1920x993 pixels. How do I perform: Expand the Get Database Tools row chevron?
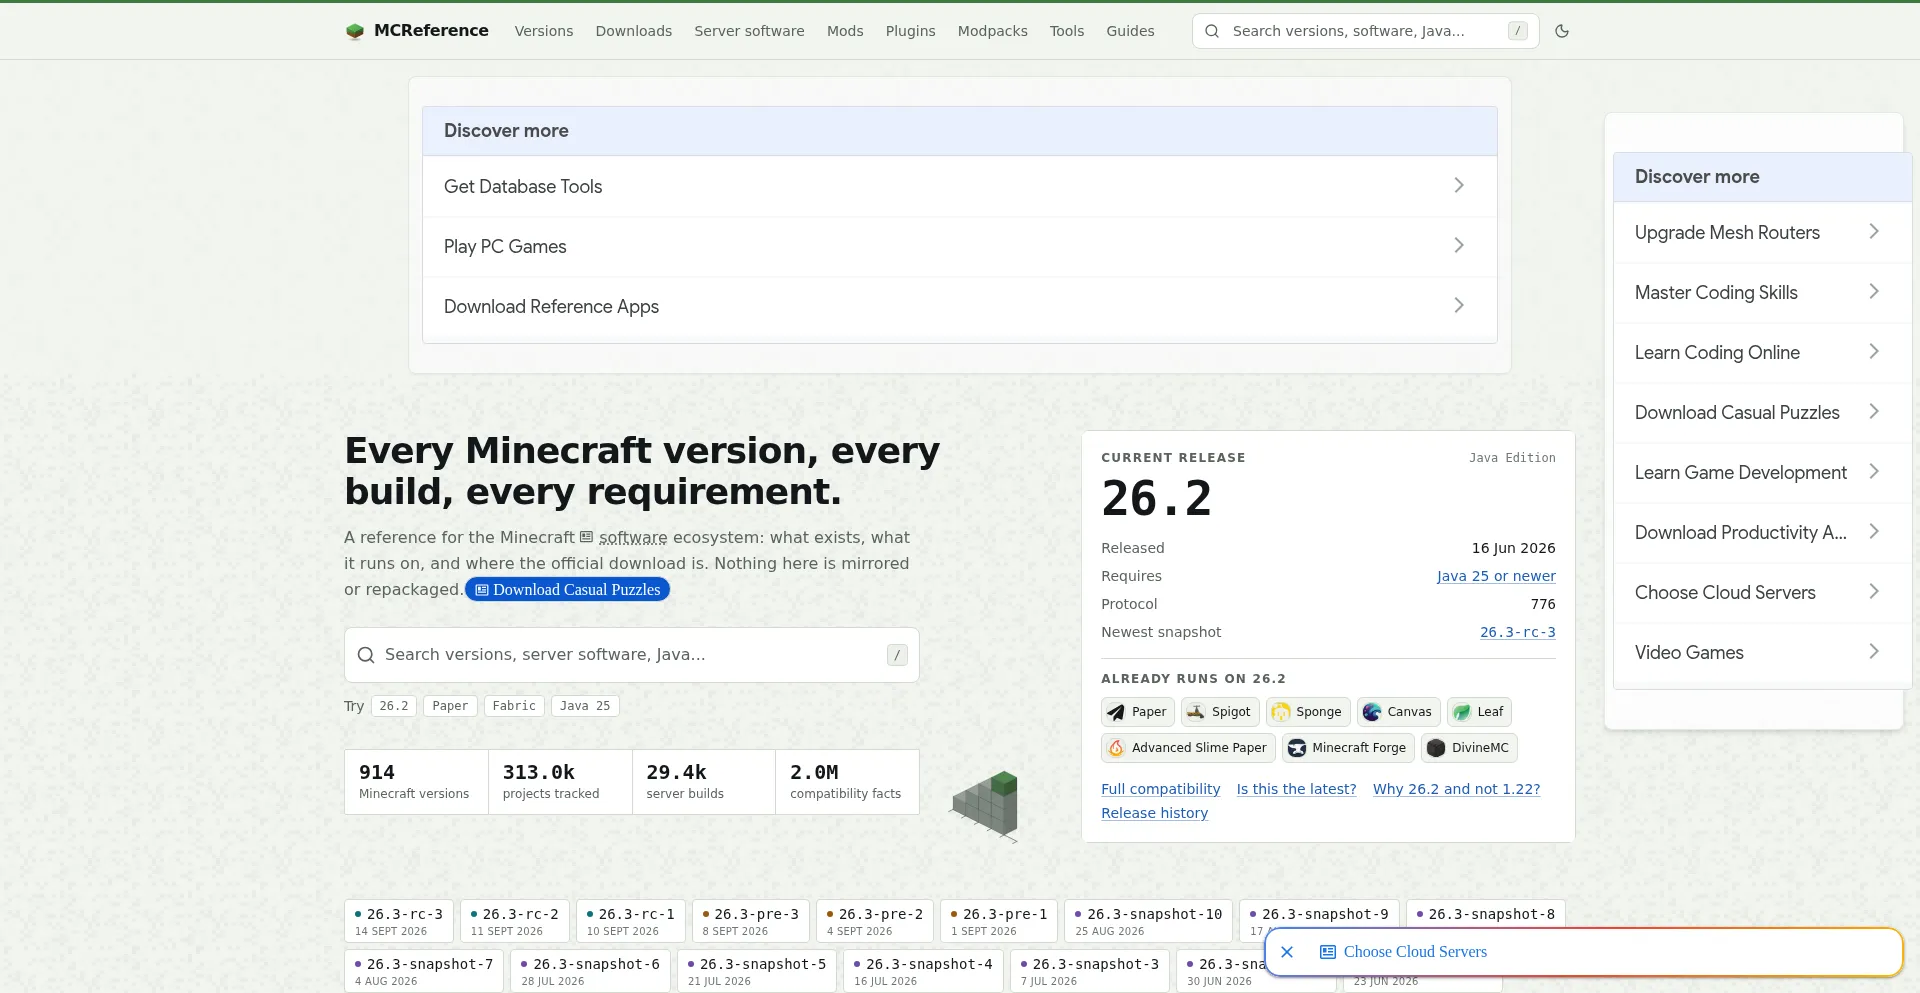[1459, 186]
